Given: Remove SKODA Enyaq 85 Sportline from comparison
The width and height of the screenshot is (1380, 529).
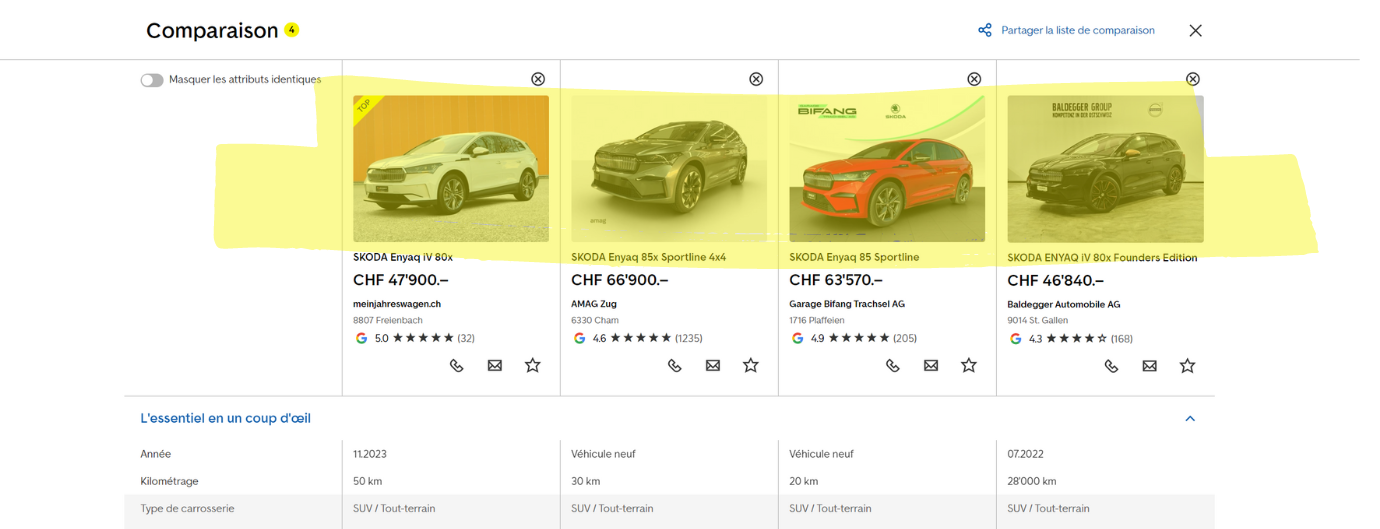Looking at the screenshot, I should coord(974,79).
